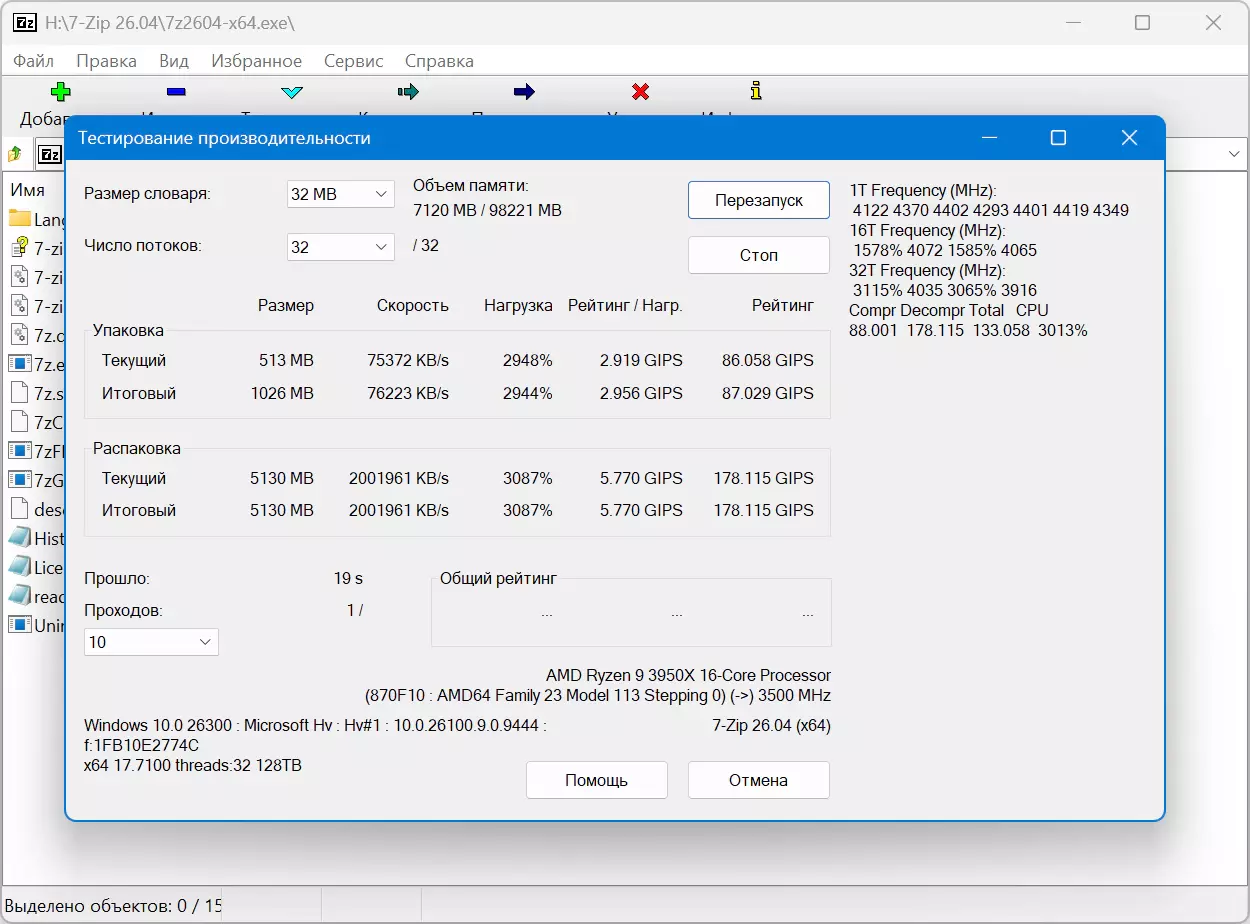
Task: Click the cyan checkmark Test toolbar icon
Action: pos(291,92)
